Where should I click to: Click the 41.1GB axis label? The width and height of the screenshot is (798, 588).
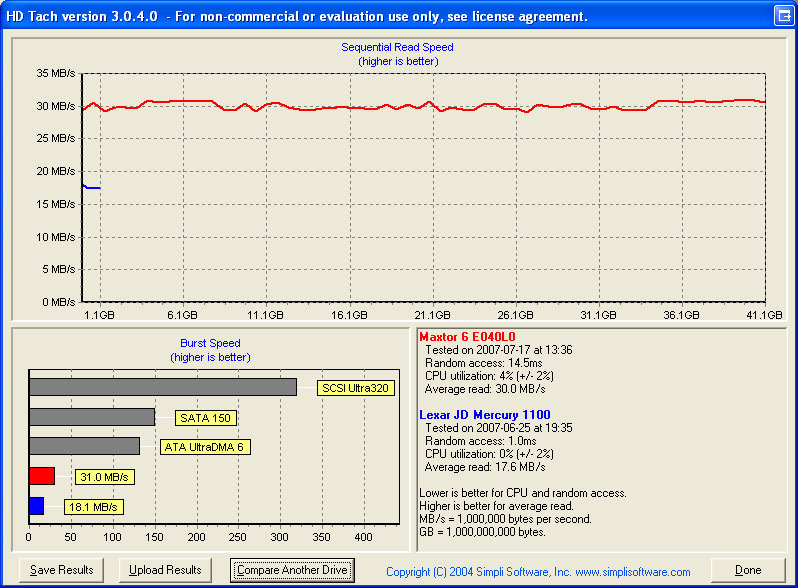pyautogui.click(x=764, y=315)
